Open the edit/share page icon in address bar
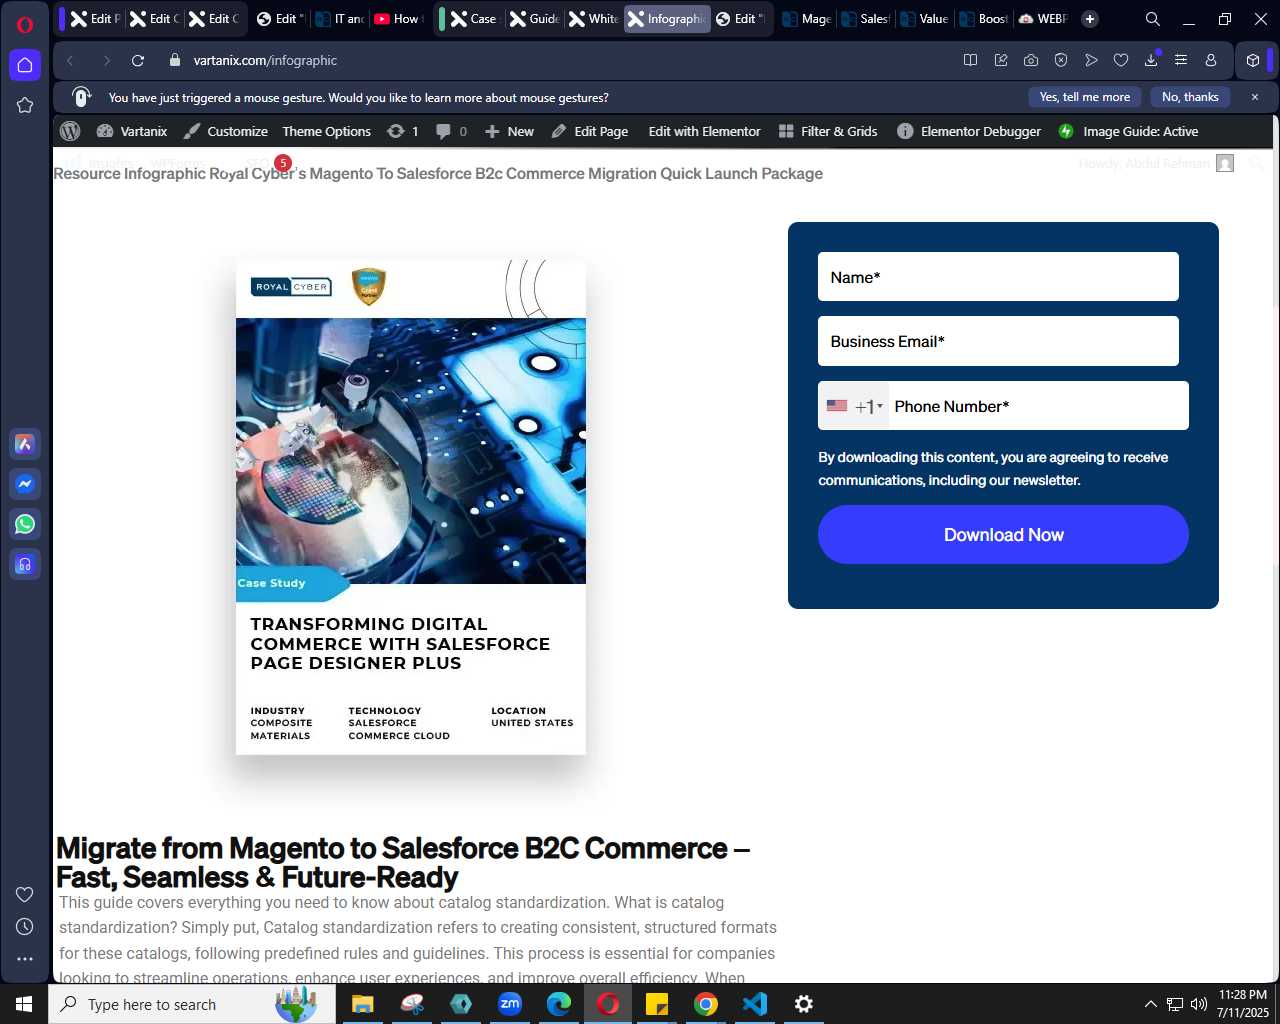Screen dimensions: 1280x1024 click(1001, 60)
